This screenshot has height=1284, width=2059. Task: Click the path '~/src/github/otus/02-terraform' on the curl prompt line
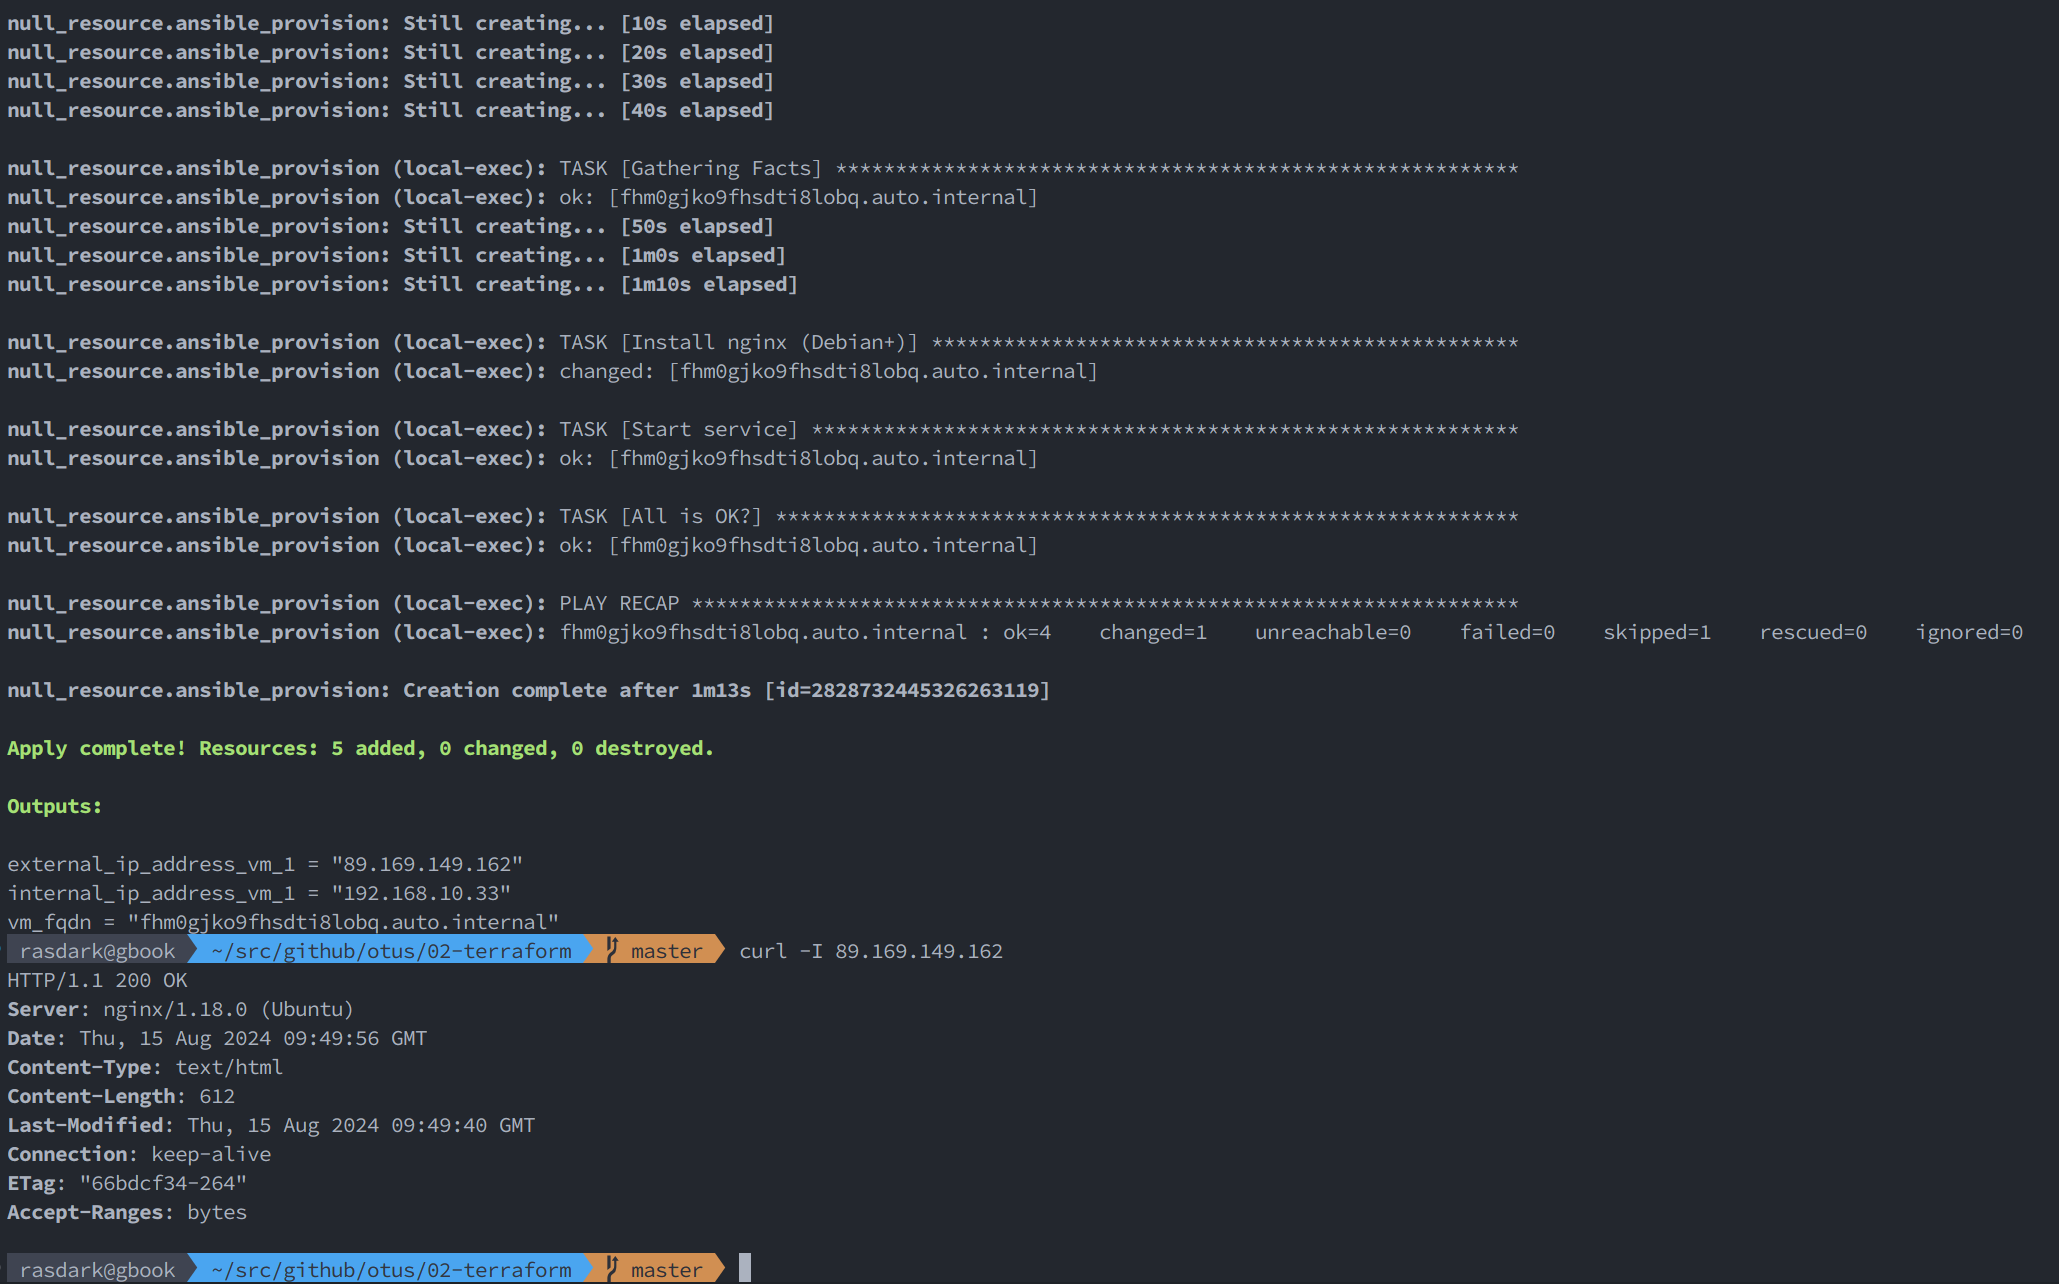click(x=391, y=951)
